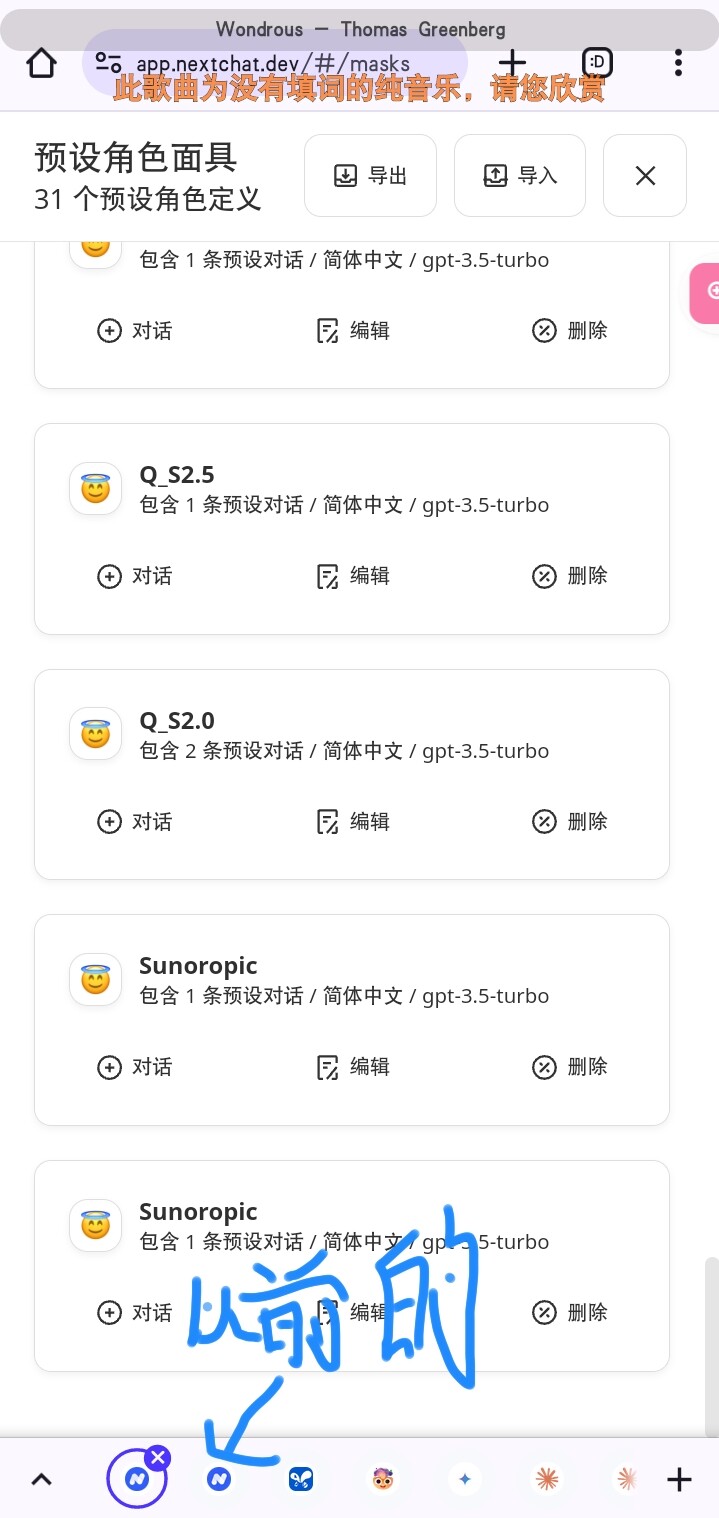Viewport: 719px width, 1518px height.
Task: Edit the Q_S2.0 mask
Action: click(352, 822)
